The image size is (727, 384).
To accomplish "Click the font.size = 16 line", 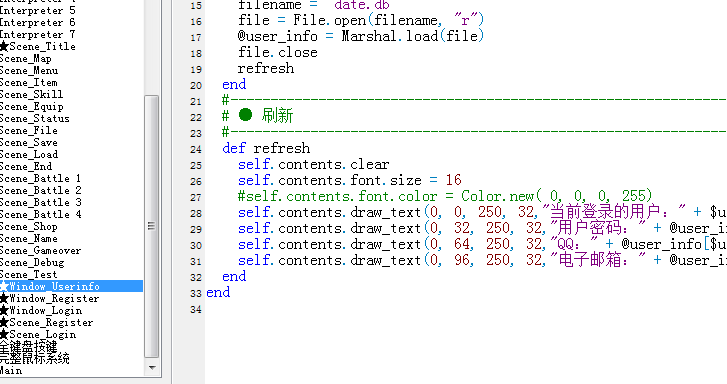I will 350,180.
